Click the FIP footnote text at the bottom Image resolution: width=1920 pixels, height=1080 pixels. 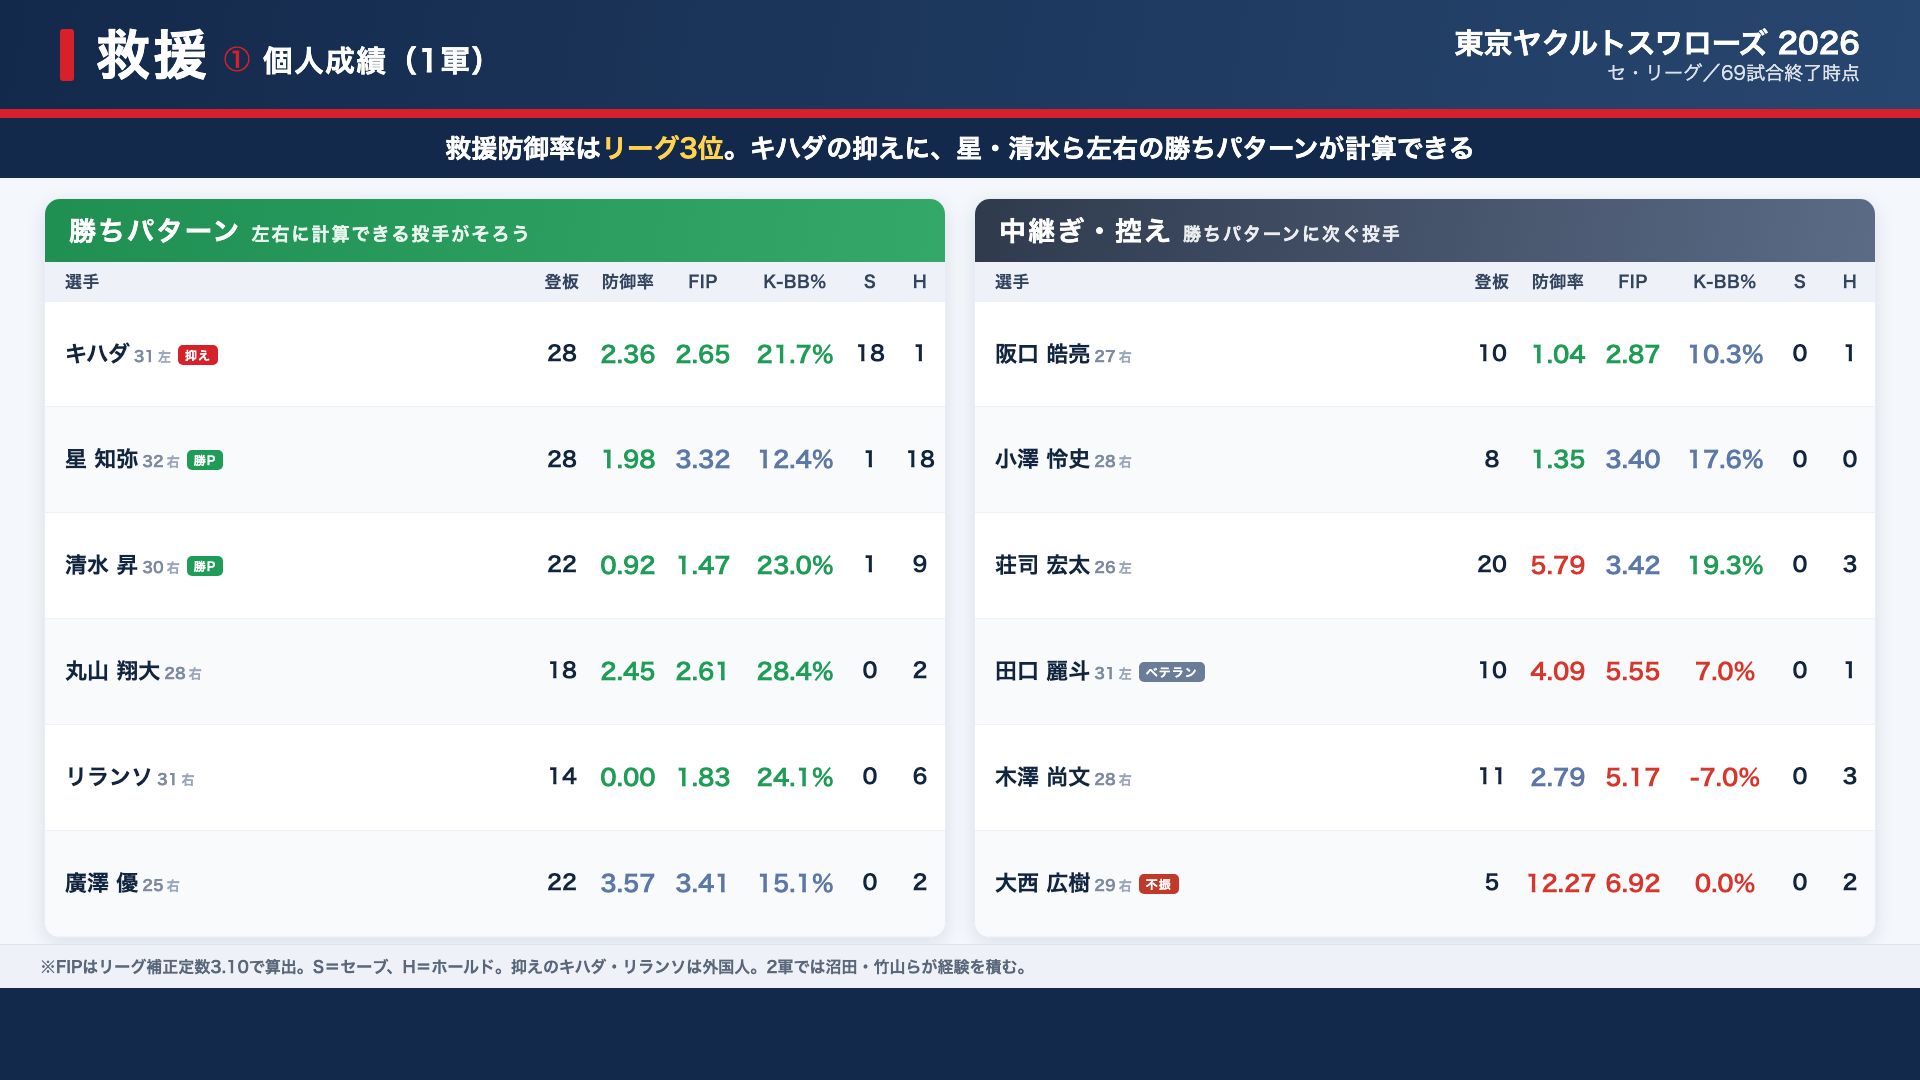[535, 967]
